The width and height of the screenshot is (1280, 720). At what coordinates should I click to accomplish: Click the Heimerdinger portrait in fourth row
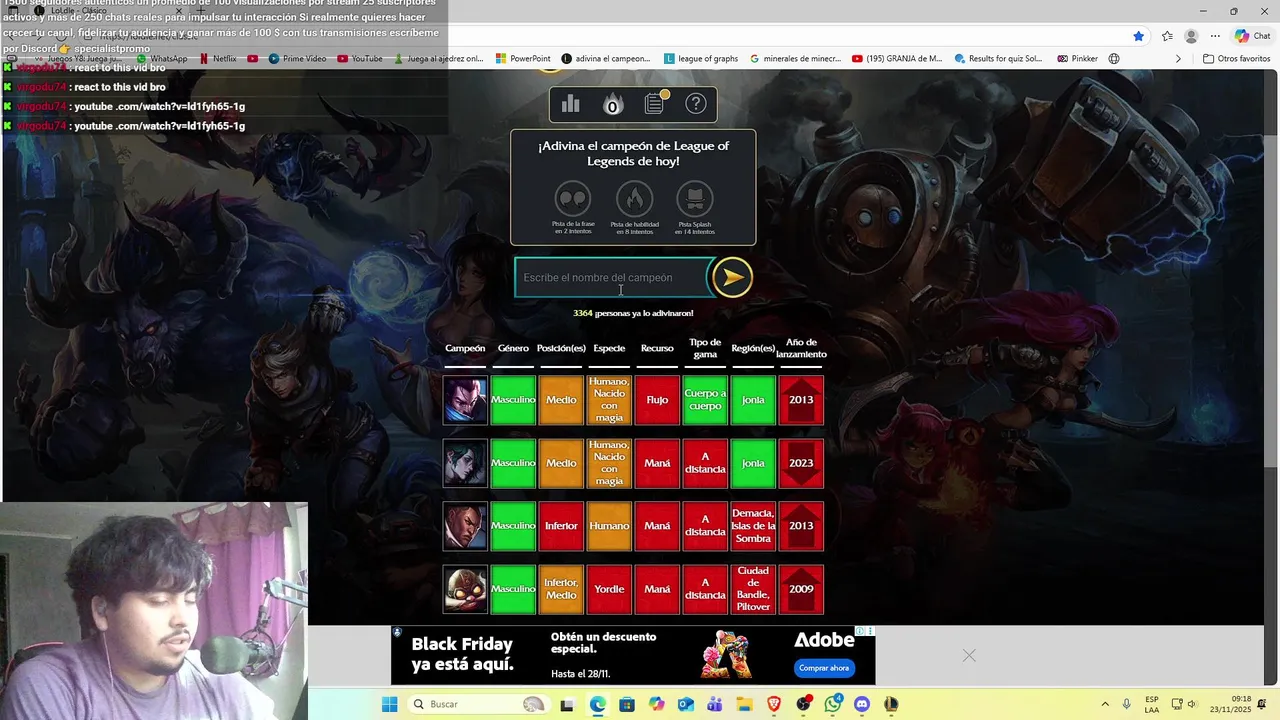(465, 589)
